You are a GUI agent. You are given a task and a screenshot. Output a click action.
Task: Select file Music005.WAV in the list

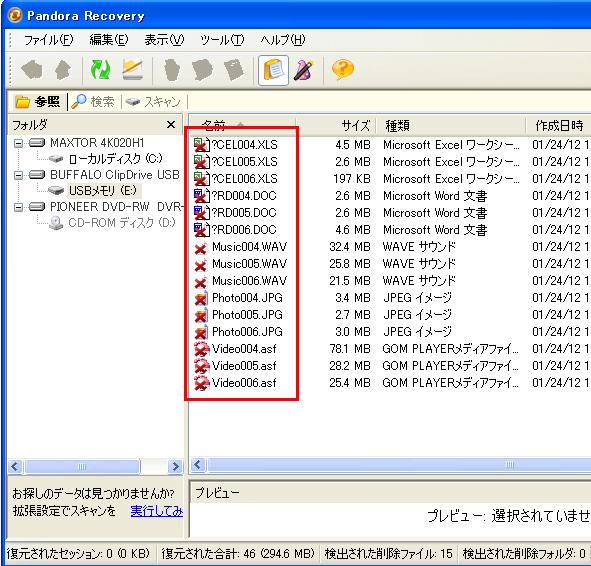coord(249,264)
